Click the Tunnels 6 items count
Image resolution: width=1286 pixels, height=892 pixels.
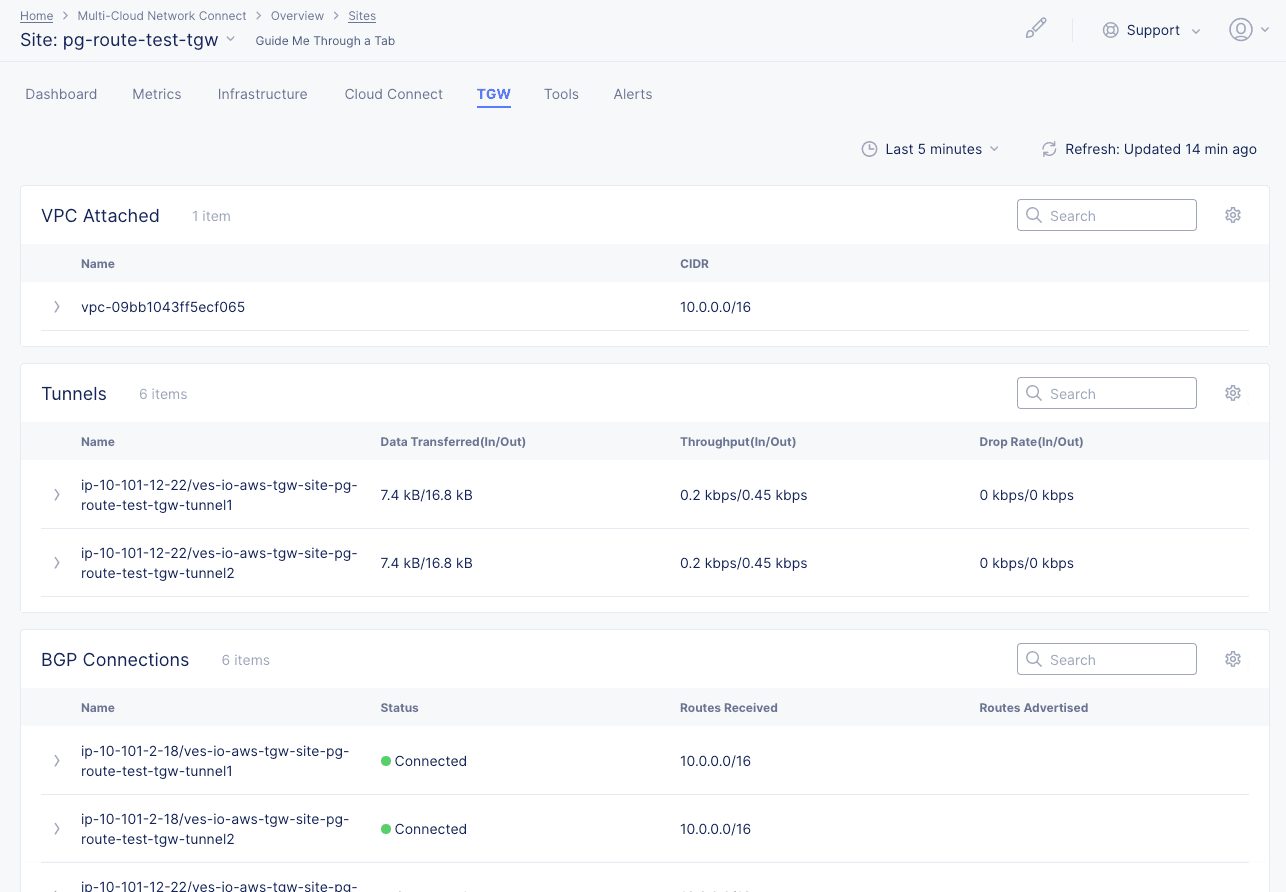click(x=163, y=394)
